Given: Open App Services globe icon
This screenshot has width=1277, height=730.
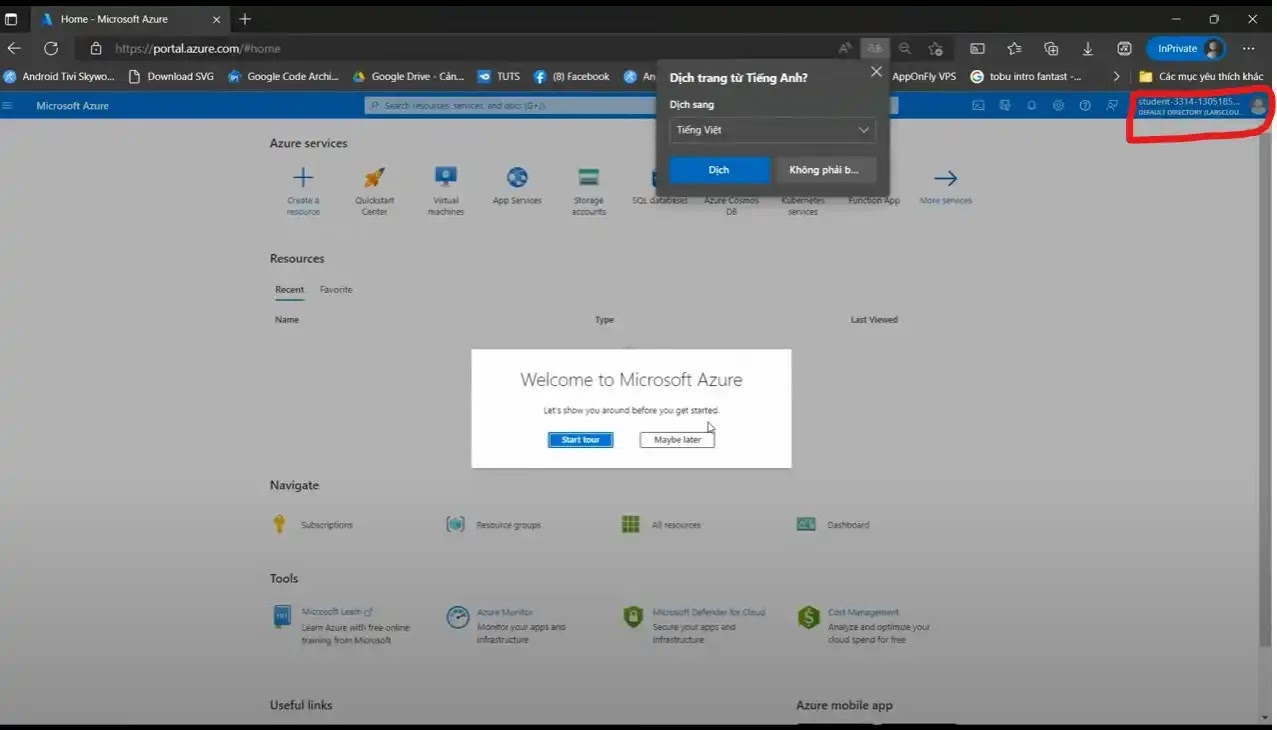Looking at the screenshot, I should pyautogui.click(x=517, y=178).
